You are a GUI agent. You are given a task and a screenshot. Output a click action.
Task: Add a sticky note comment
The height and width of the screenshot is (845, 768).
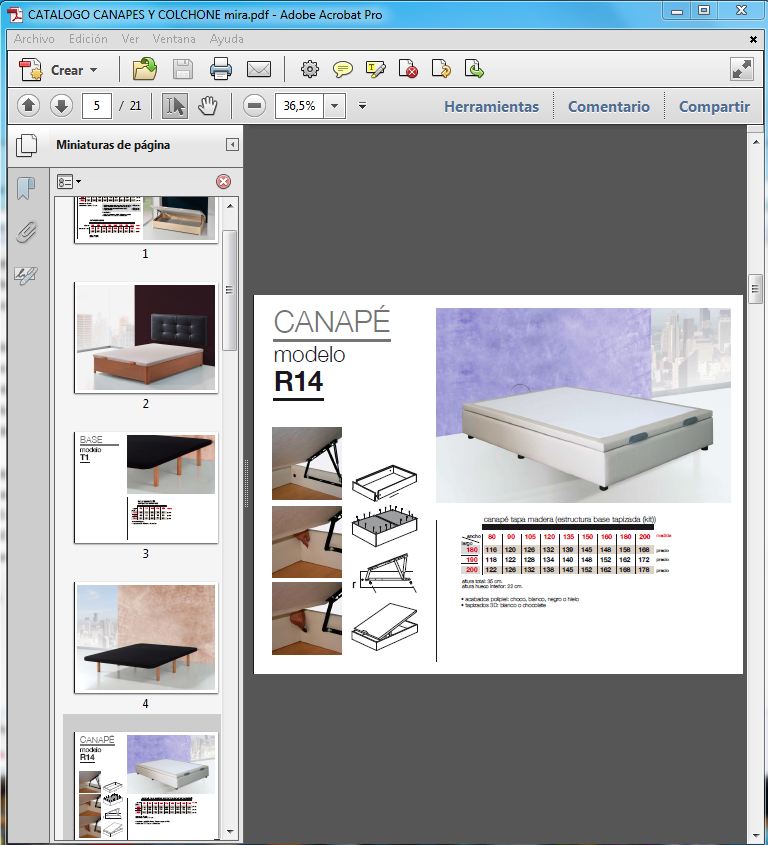click(x=343, y=69)
